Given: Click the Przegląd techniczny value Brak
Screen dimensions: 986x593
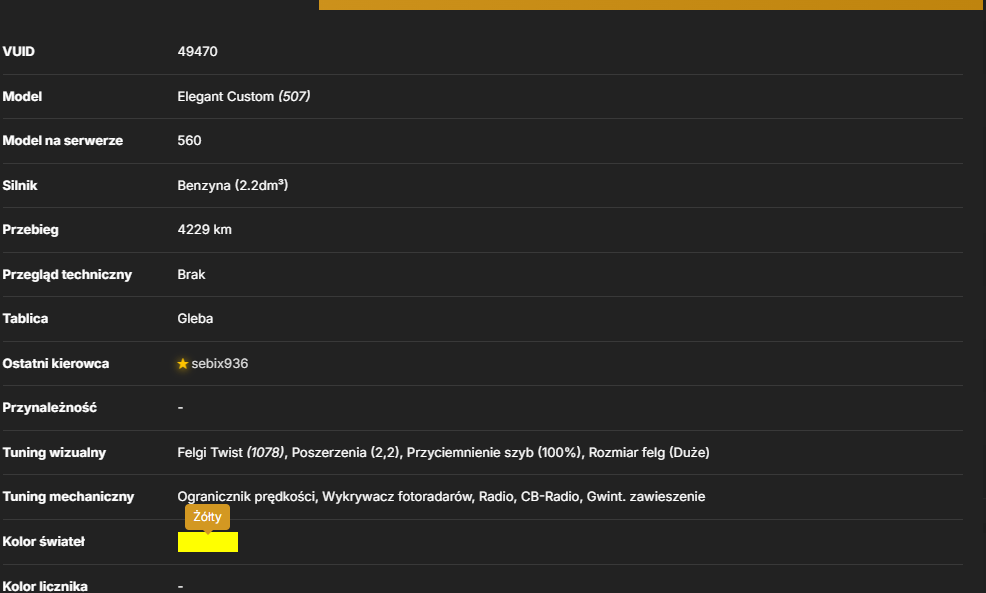Looking at the screenshot, I should click(x=191, y=274).
